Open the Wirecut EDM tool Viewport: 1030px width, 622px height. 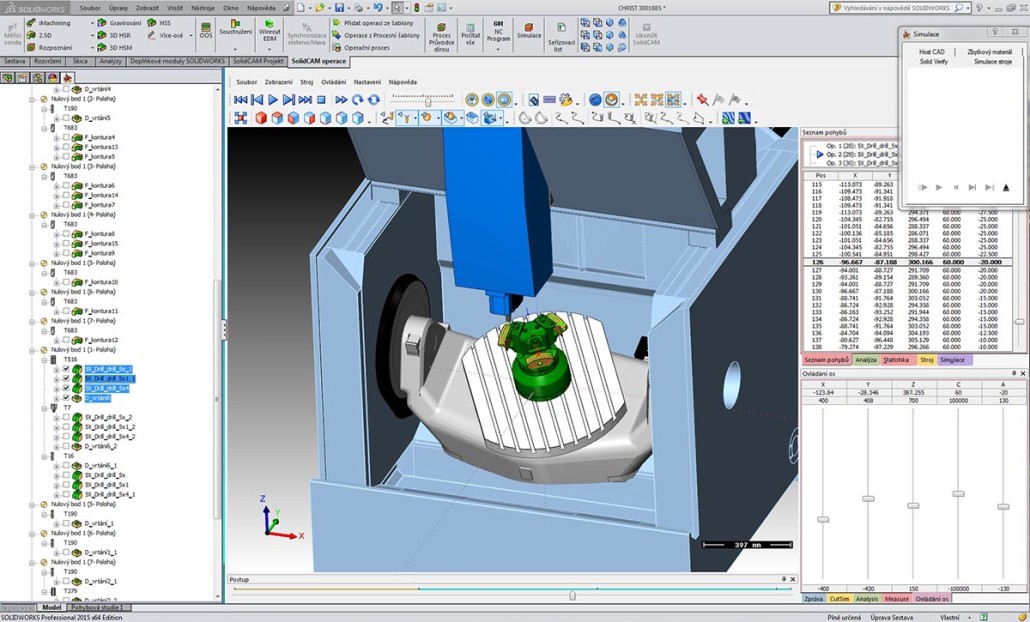click(269, 31)
